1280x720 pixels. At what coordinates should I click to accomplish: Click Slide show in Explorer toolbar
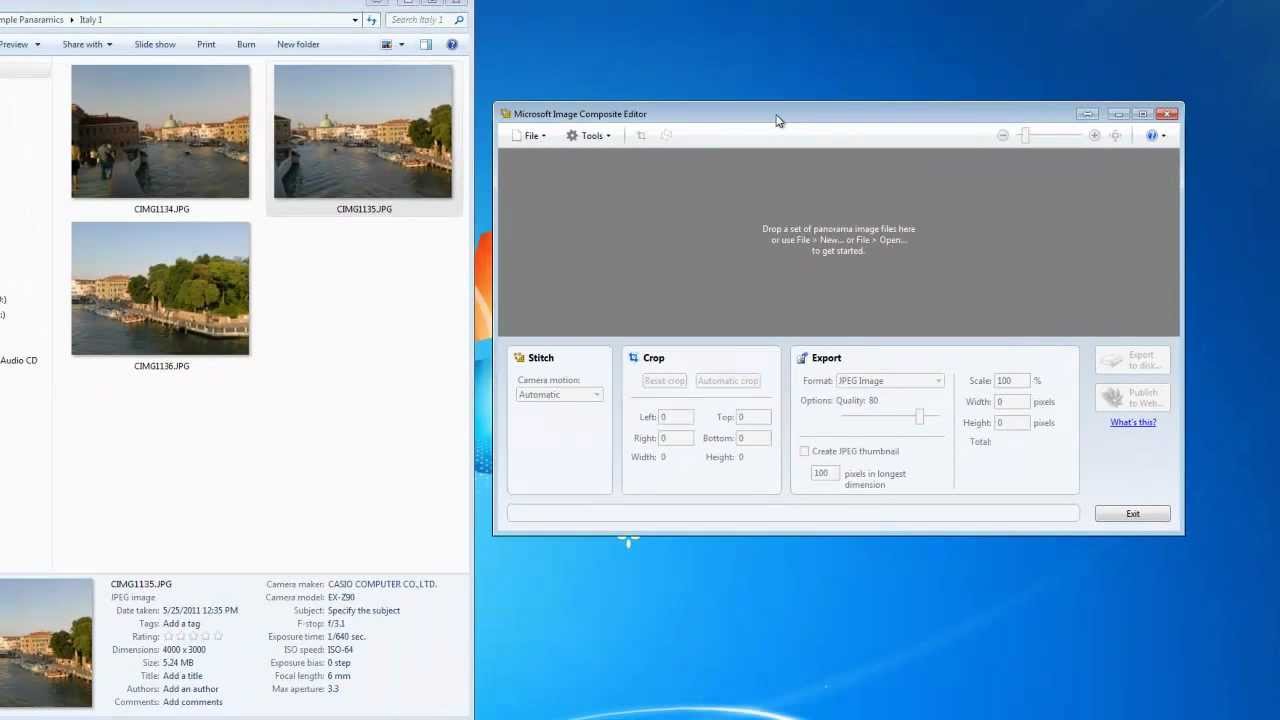155,45
